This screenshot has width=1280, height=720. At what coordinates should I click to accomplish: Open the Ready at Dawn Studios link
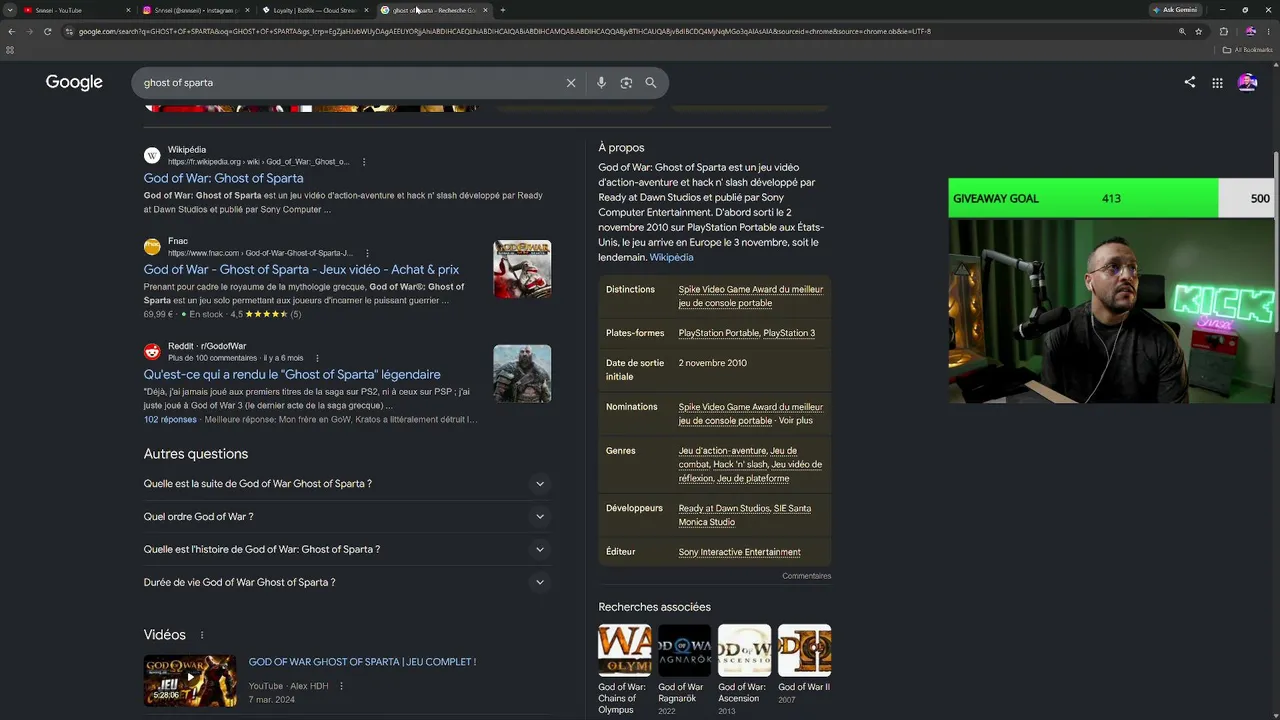click(724, 508)
